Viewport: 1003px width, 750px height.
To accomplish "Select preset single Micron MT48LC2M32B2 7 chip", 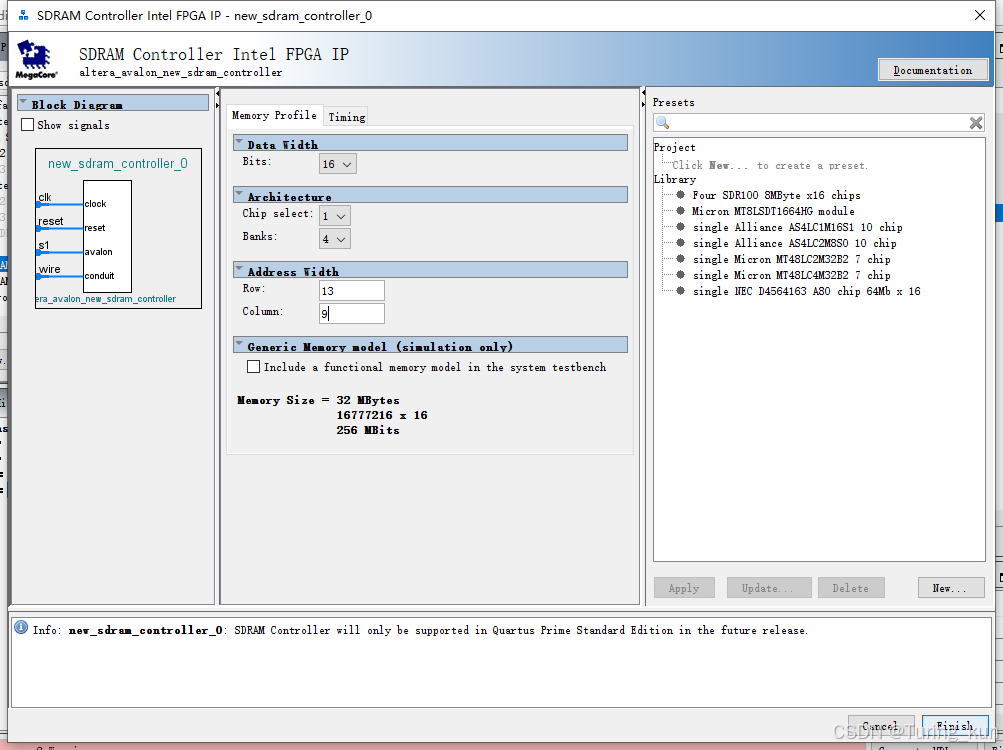I will point(791,259).
